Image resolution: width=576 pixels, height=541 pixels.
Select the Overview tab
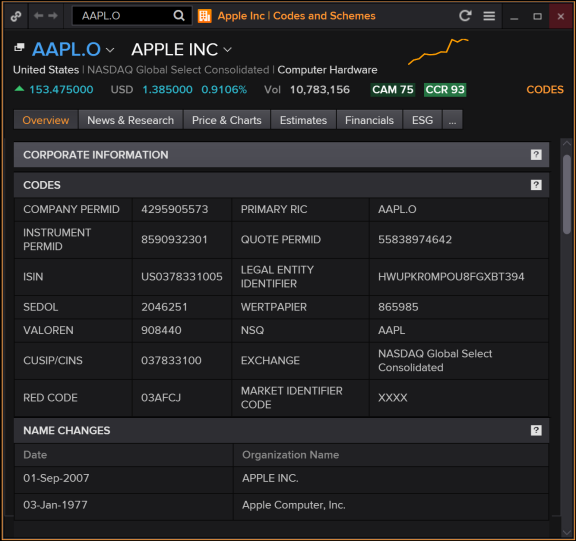46,120
